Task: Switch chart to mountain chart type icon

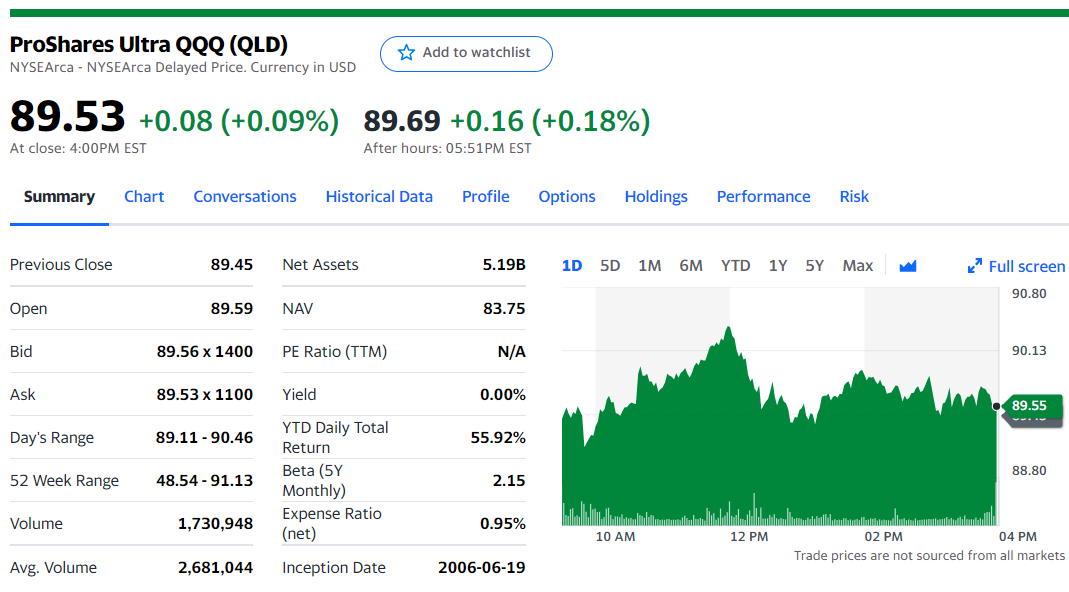Action: point(907,266)
